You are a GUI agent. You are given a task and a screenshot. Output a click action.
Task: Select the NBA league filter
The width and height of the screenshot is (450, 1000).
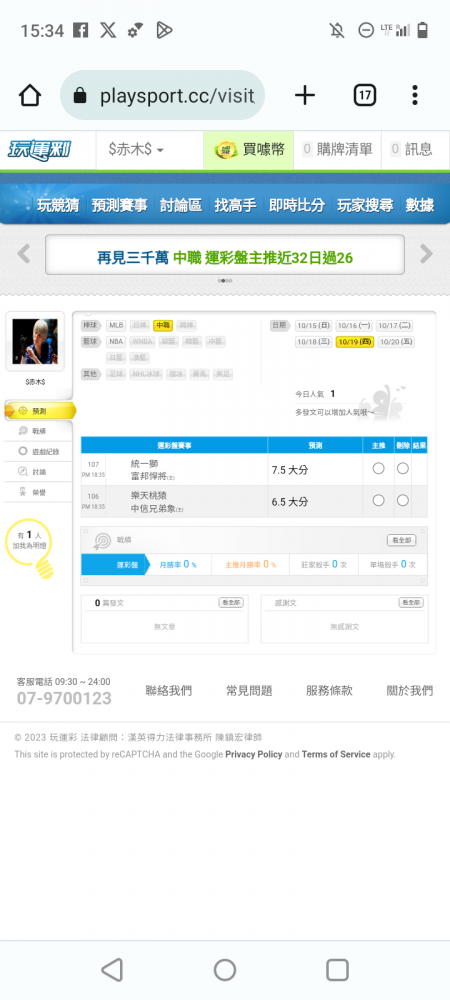pyautogui.click(x=116, y=341)
